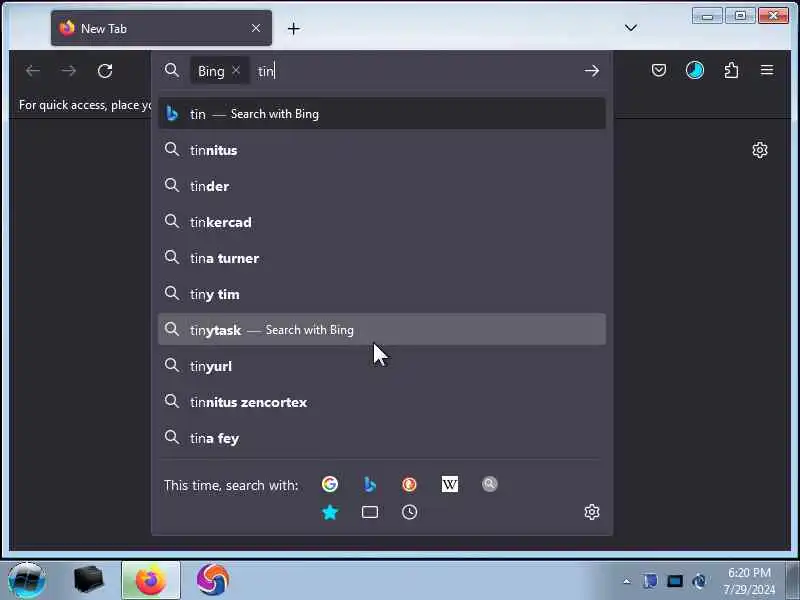Choose the 'tina turner' suggestion
This screenshot has height=600, width=800.
(382, 258)
